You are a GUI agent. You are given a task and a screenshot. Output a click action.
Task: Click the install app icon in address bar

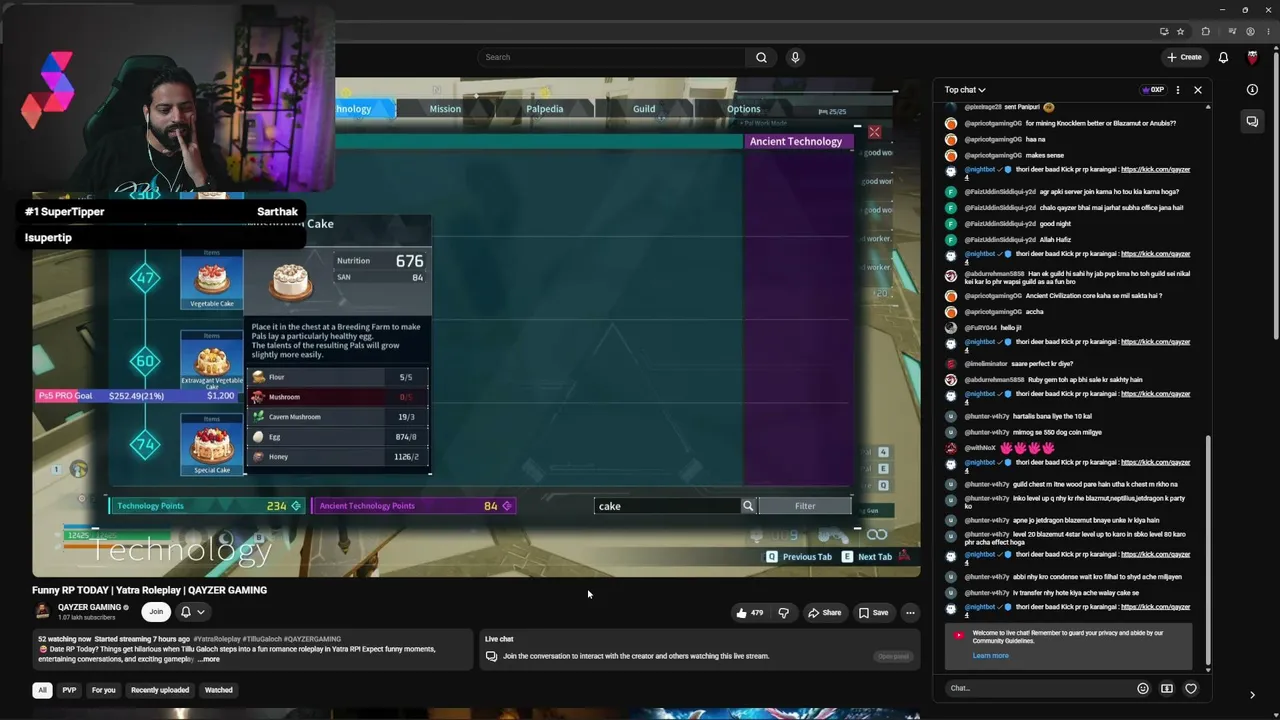[1164, 31]
